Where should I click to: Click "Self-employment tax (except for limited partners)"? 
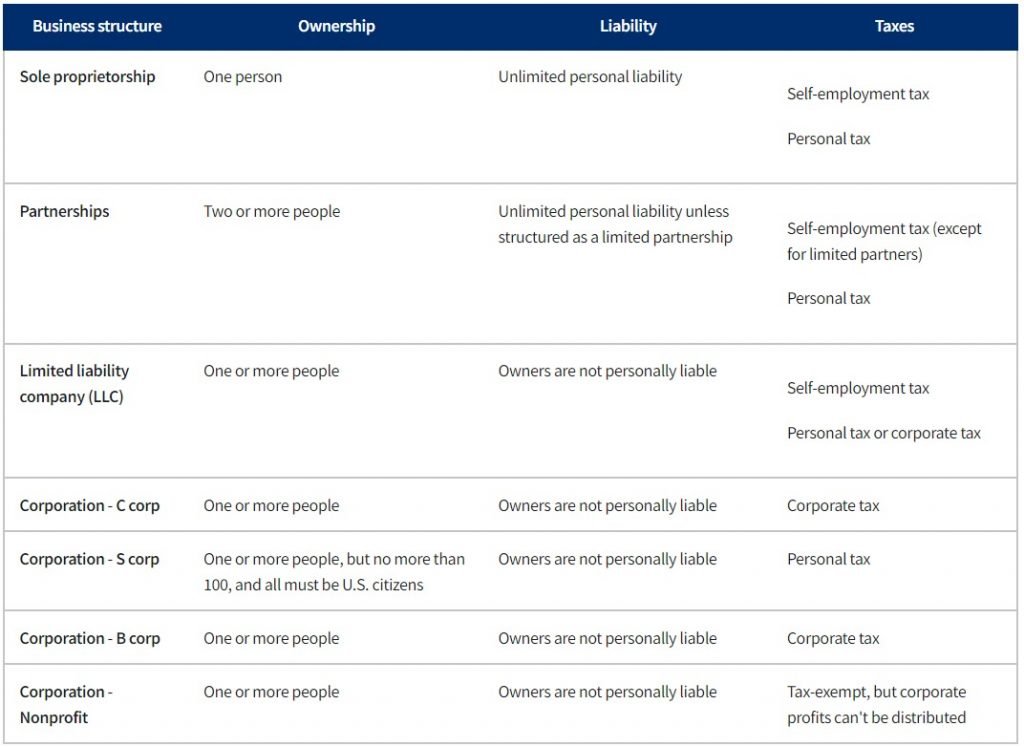coord(884,241)
